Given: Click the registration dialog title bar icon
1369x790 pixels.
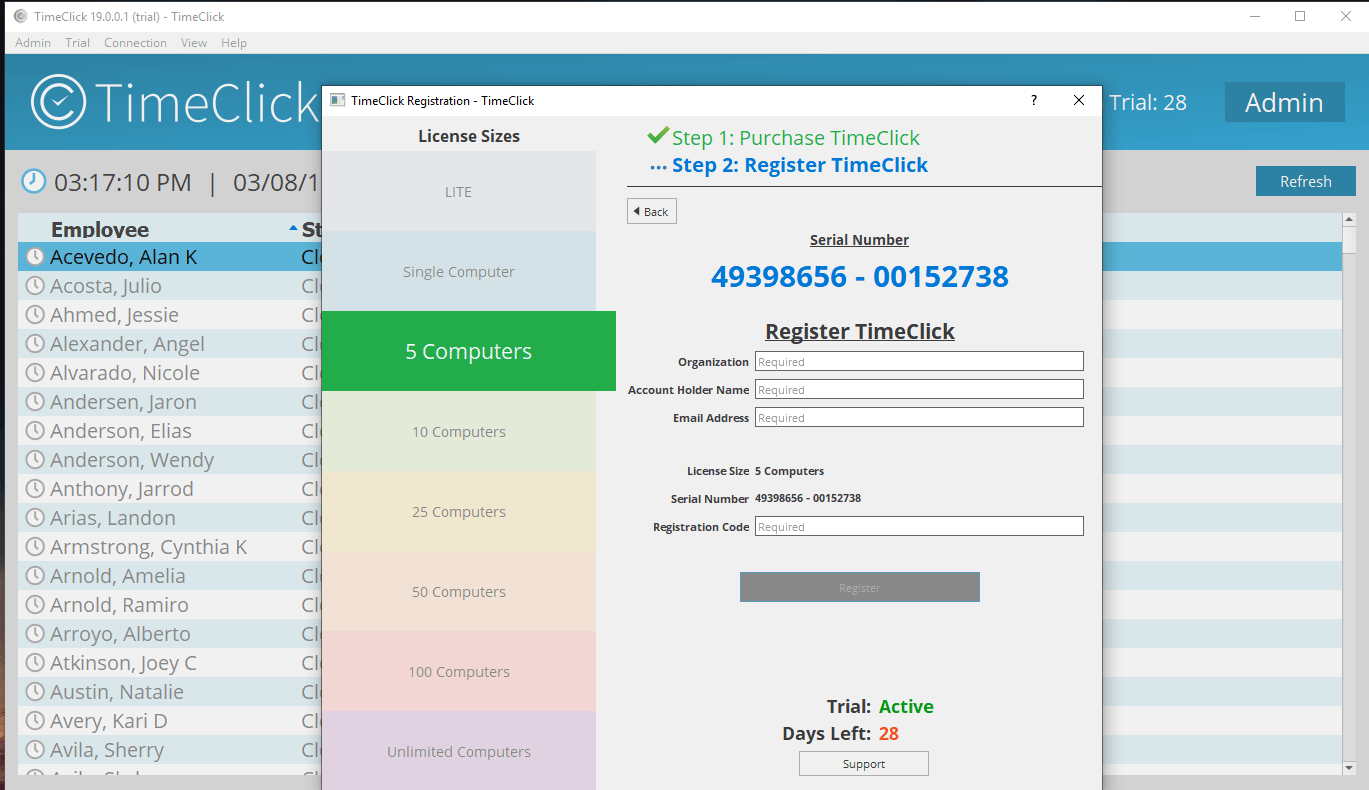Looking at the screenshot, I should coord(338,100).
